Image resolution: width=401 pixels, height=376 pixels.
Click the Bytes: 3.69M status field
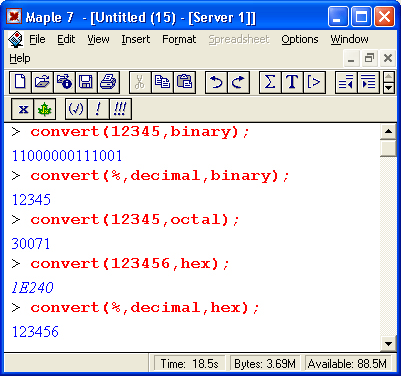coord(265,363)
